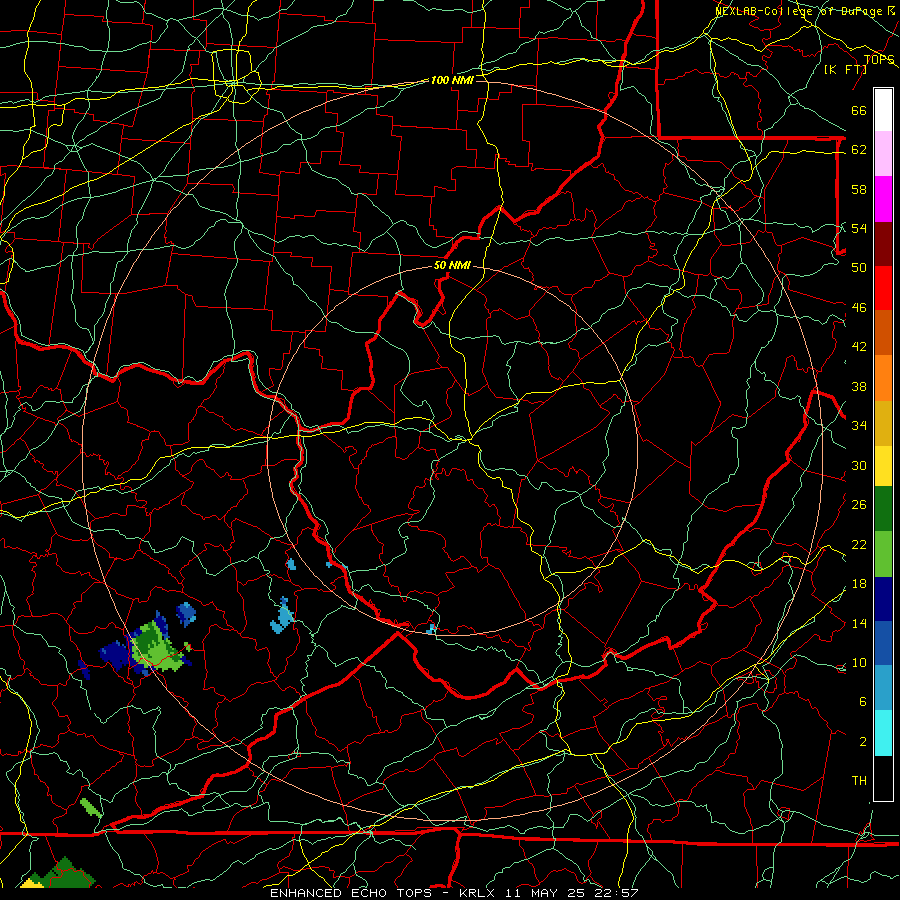Click the legend value "10"
Screen dimensions: 900x900
point(859,662)
